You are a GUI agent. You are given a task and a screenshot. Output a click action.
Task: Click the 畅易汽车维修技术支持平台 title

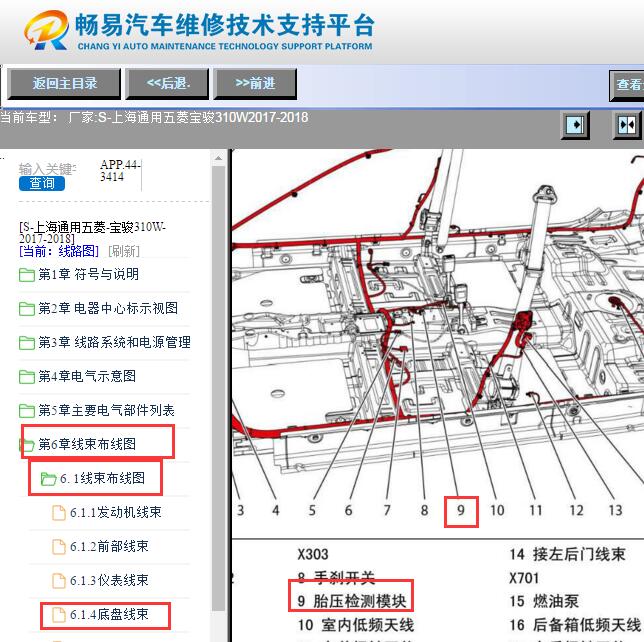[x=225, y=25]
